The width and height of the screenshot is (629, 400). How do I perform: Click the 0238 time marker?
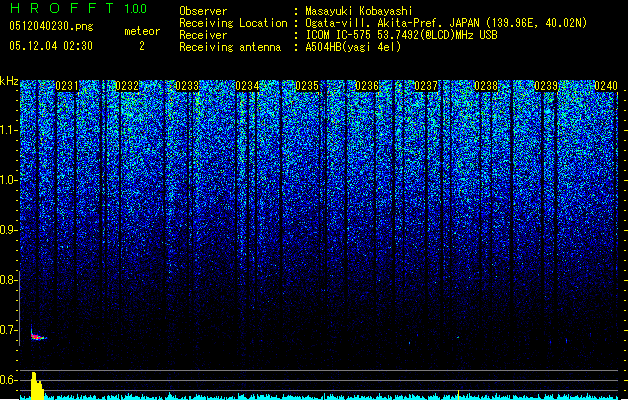(x=486, y=86)
